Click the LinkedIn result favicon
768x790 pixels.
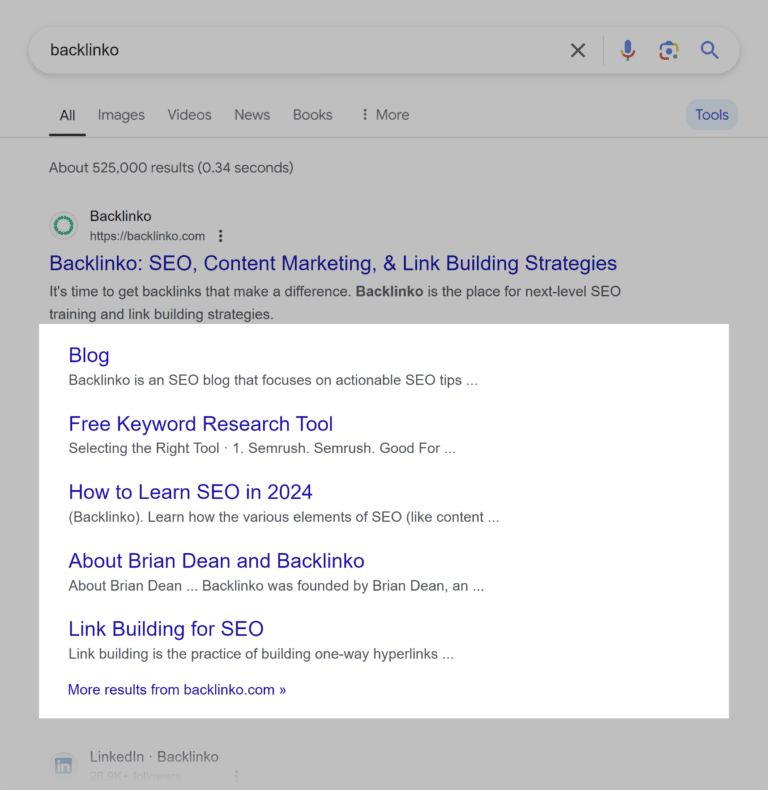click(x=64, y=766)
